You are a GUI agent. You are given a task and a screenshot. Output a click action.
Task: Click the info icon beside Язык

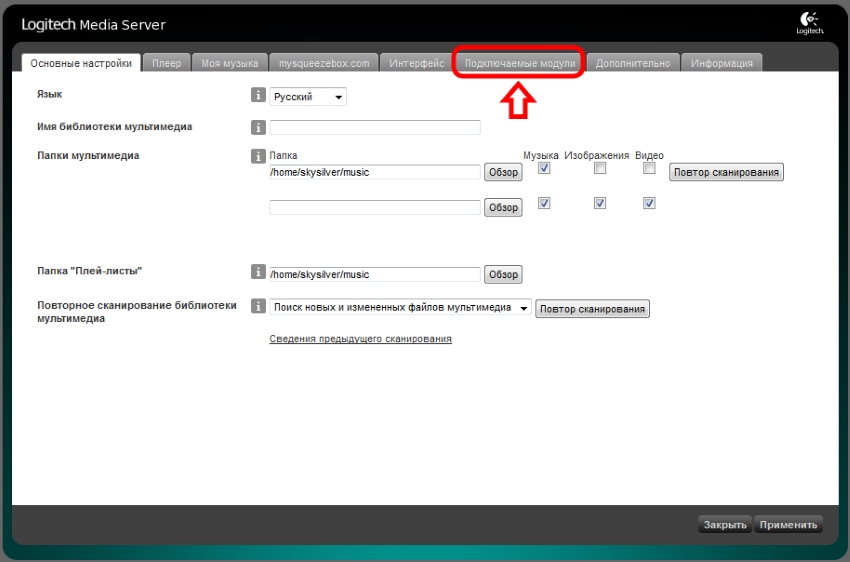click(x=258, y=95)
